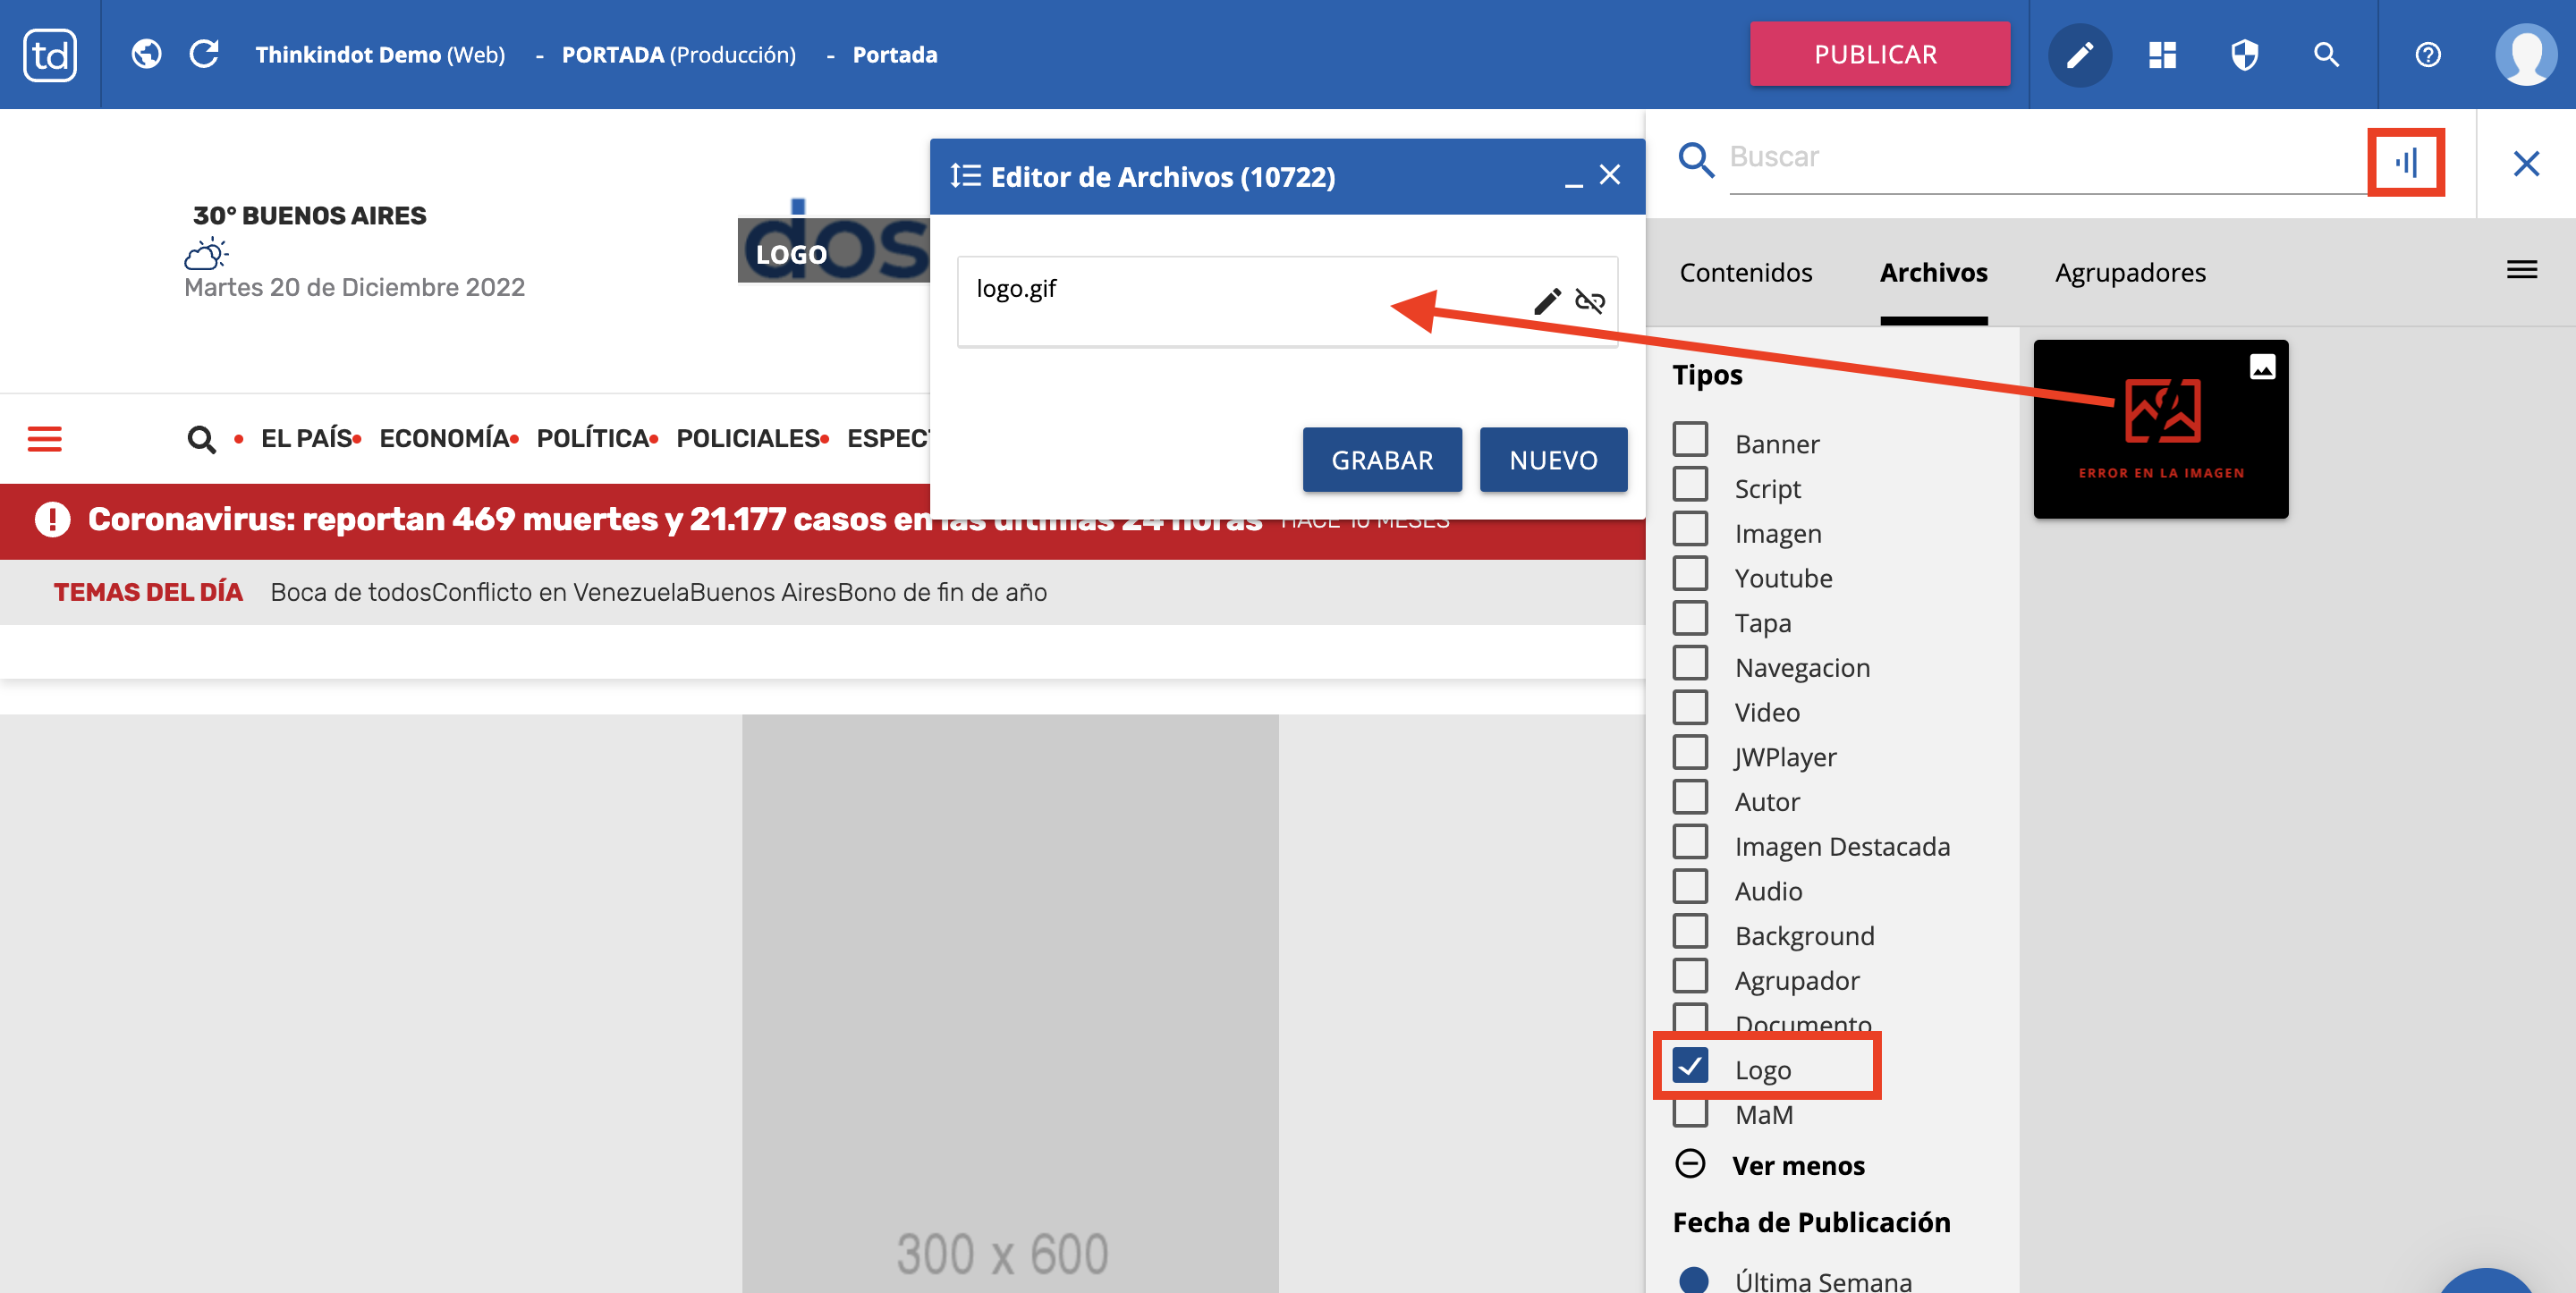This screenshot has height=1293, width=2576.
Task: Activate the pencil edit mode icon
Action: pyautogui.click(x=2080, y=54)
